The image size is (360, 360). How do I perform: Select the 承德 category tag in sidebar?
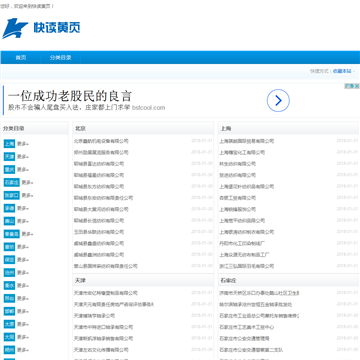[x=9, y=208]
